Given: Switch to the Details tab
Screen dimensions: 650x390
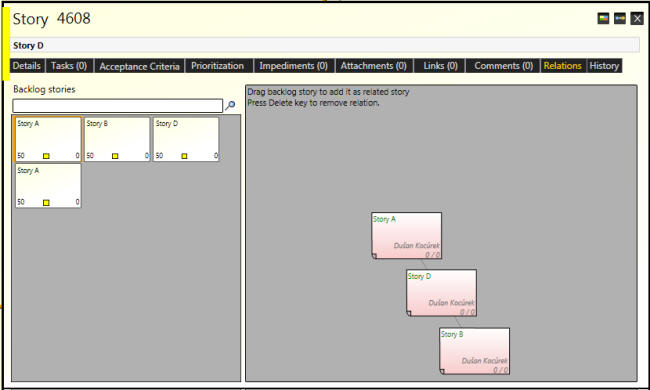Looking at the screenshot, I should pyautogui.click(x=27, y=66).
